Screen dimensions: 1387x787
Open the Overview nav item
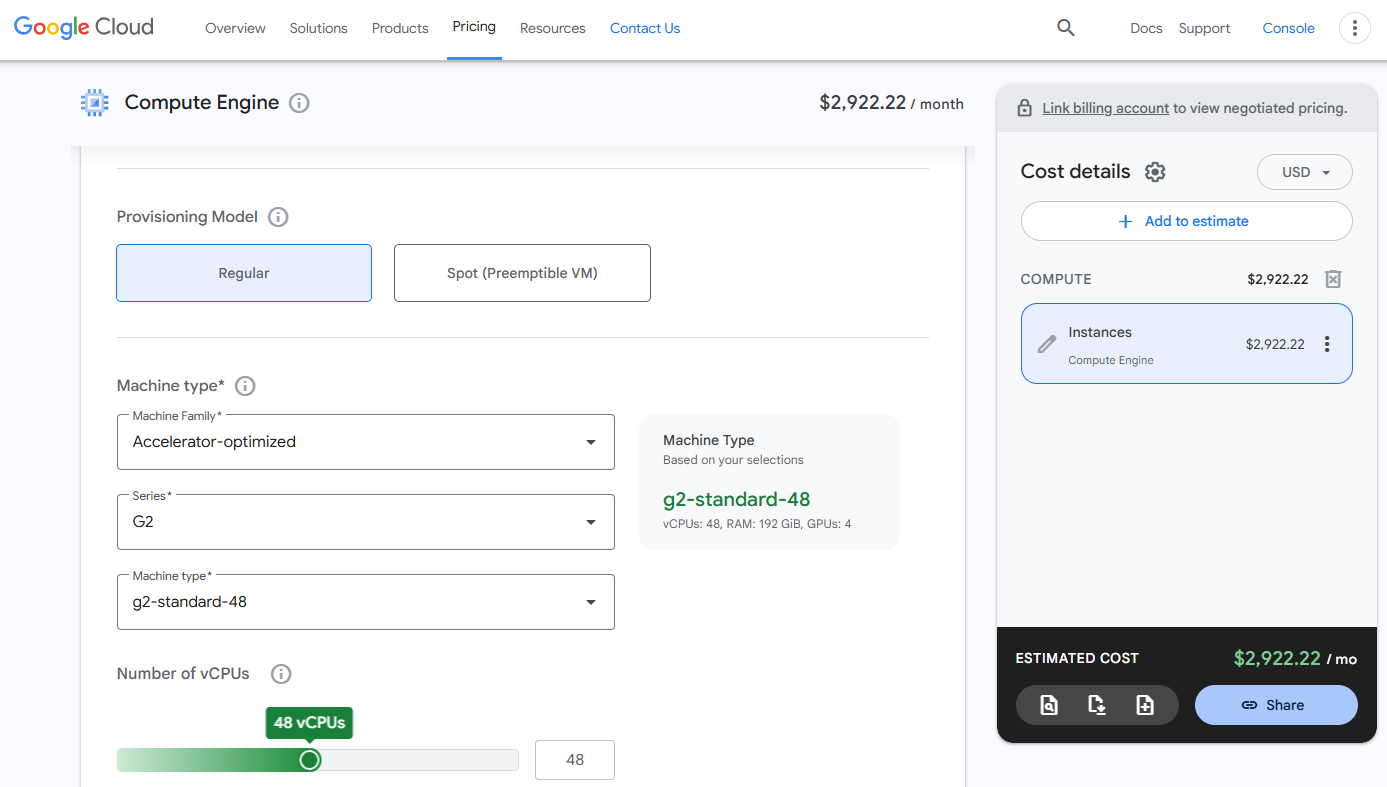pos(235,28)
